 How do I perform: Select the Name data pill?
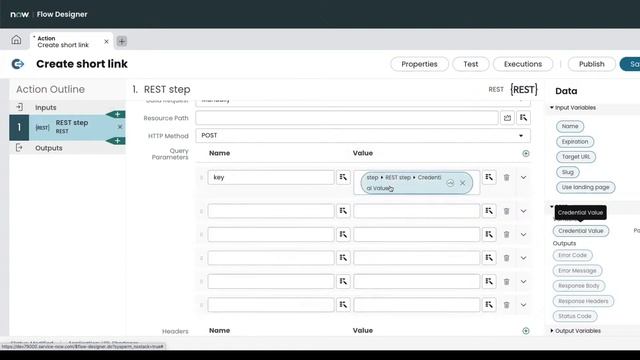coord(570,127)
